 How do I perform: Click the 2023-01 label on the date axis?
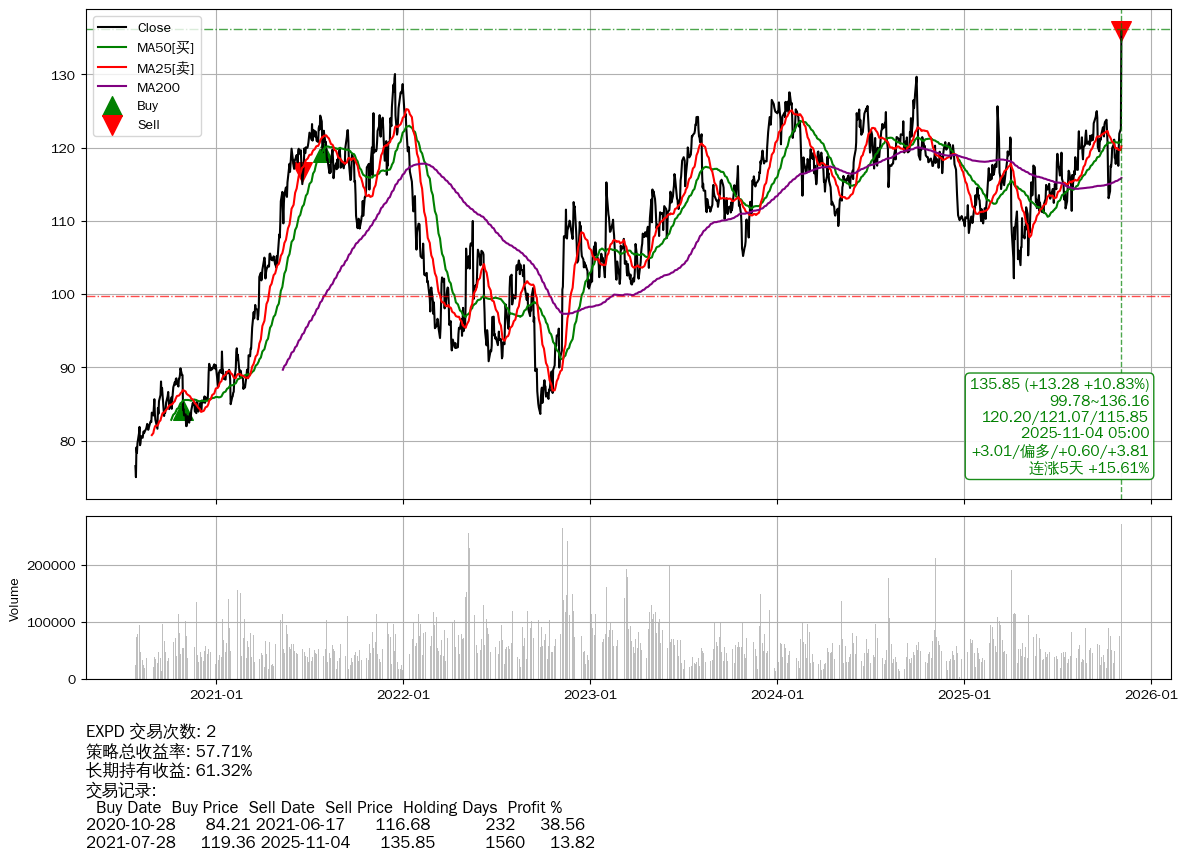[x=590, y=694]
